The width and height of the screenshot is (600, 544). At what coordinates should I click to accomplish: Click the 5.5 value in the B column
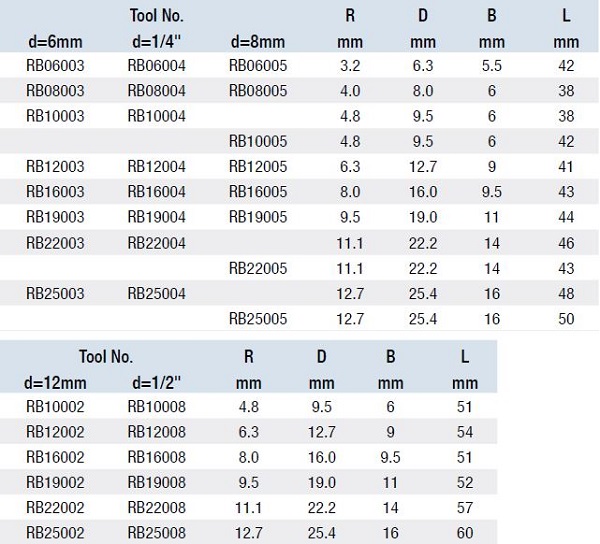pos(491,65)
